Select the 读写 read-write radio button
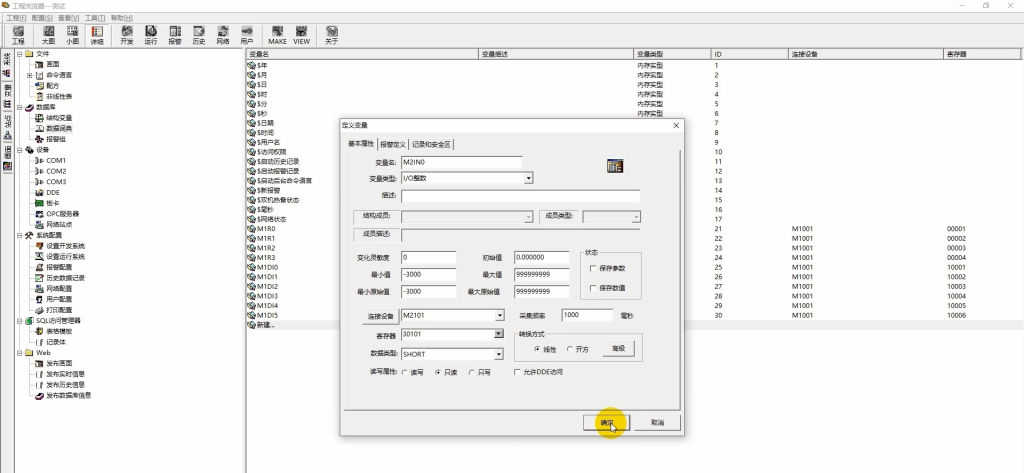 click(405, 372)
